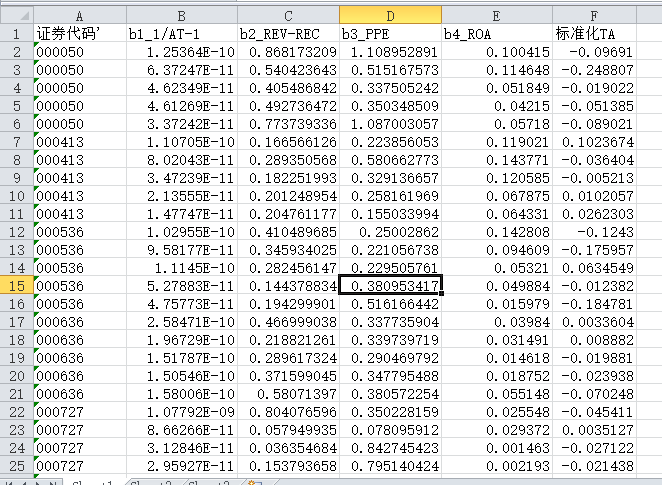
Task: Click the 标准化TA header cell
Action: [594, 33]
